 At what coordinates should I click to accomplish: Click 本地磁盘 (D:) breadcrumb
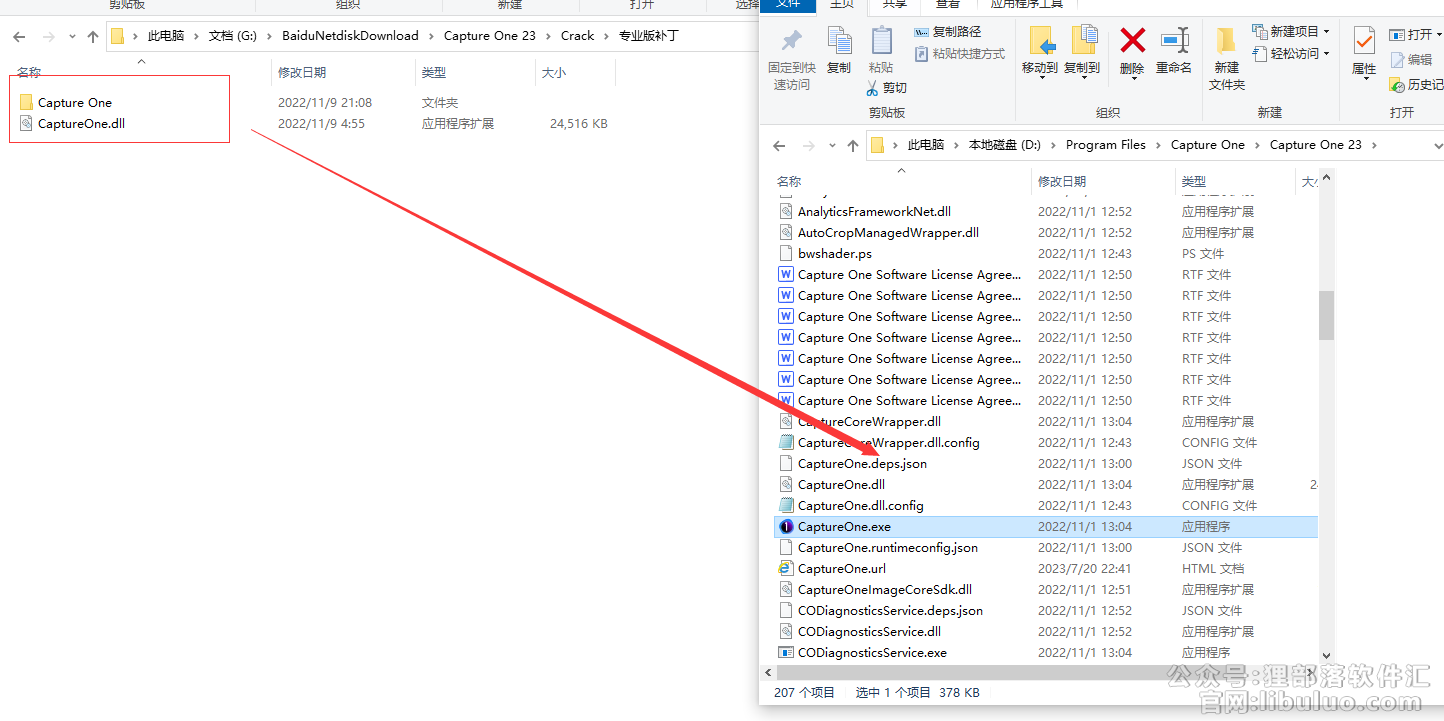[x=1004, y=145]
